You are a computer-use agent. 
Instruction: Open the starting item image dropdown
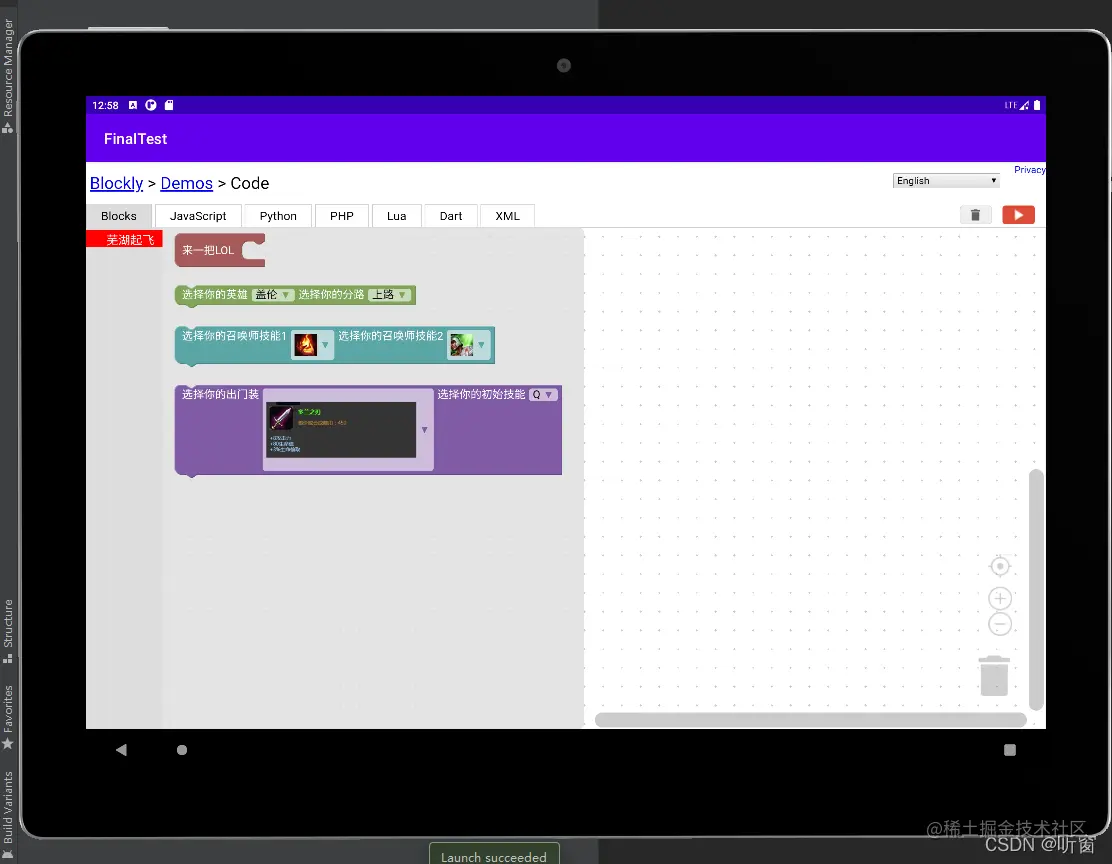348,429
